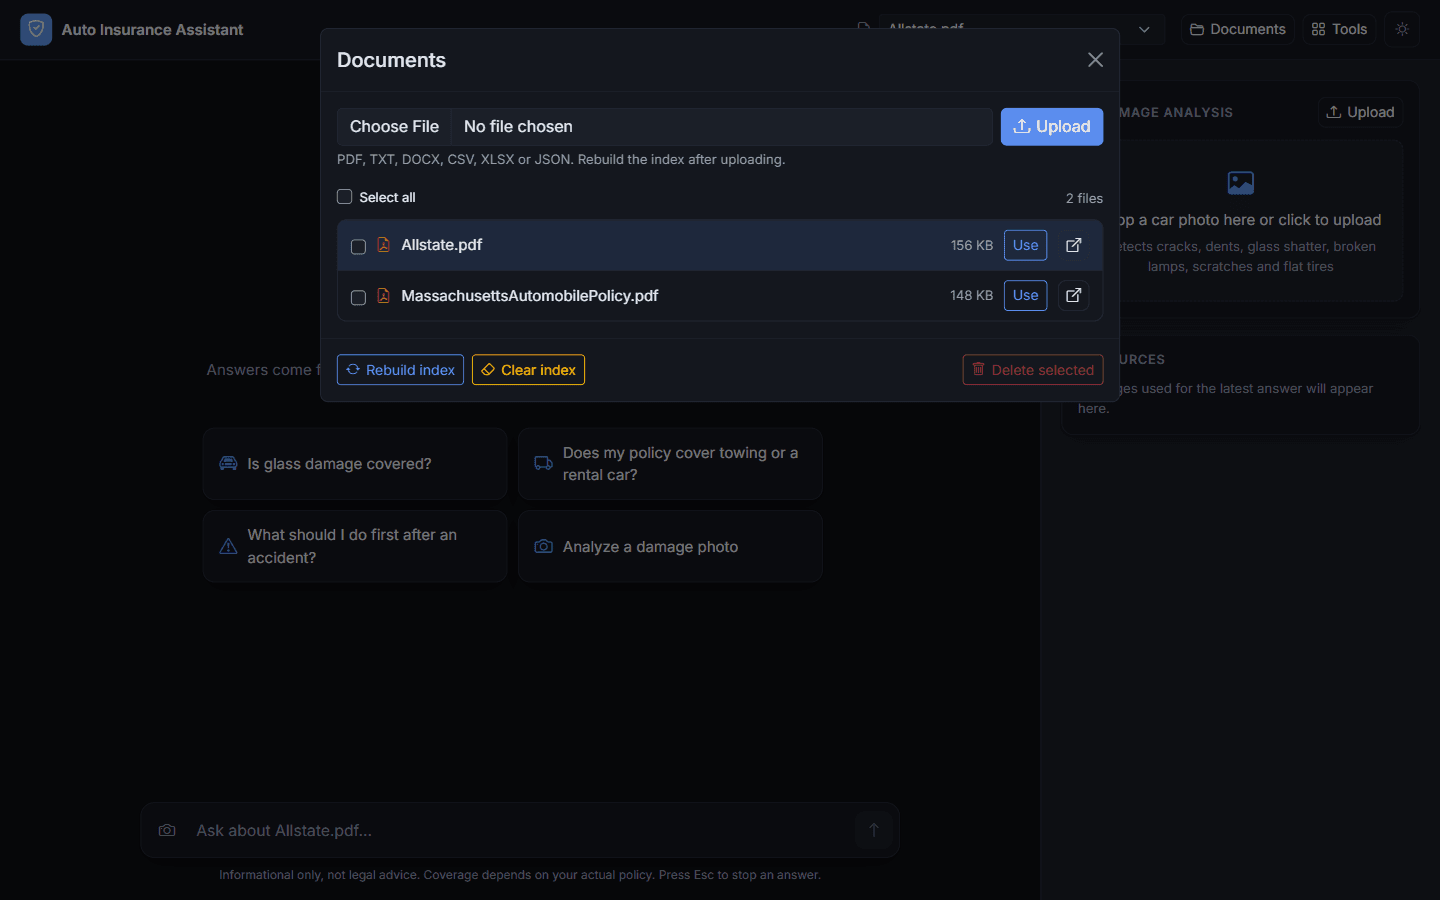Select the 'Analyze a damage photo' suggestion
This screenshot has height=900, width=1440.
pyautogui.click(x=670, y=546)
